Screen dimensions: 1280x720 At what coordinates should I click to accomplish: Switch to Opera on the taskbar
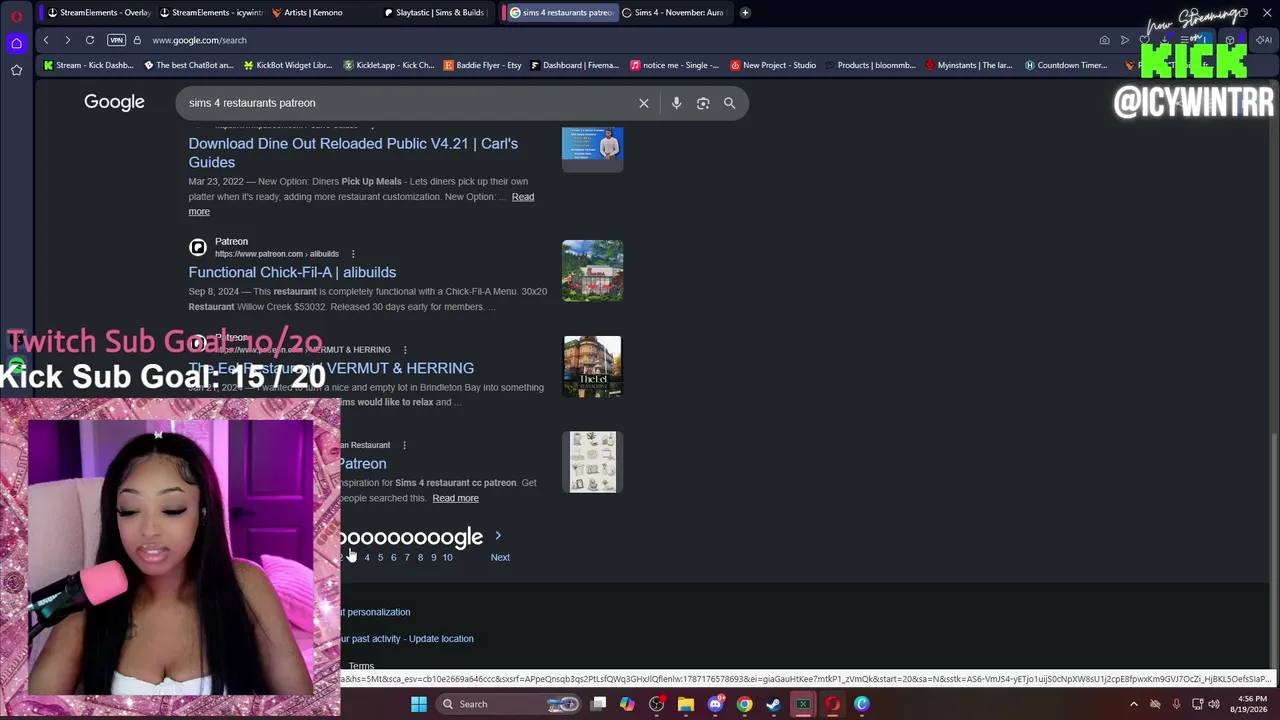[832, 704]
